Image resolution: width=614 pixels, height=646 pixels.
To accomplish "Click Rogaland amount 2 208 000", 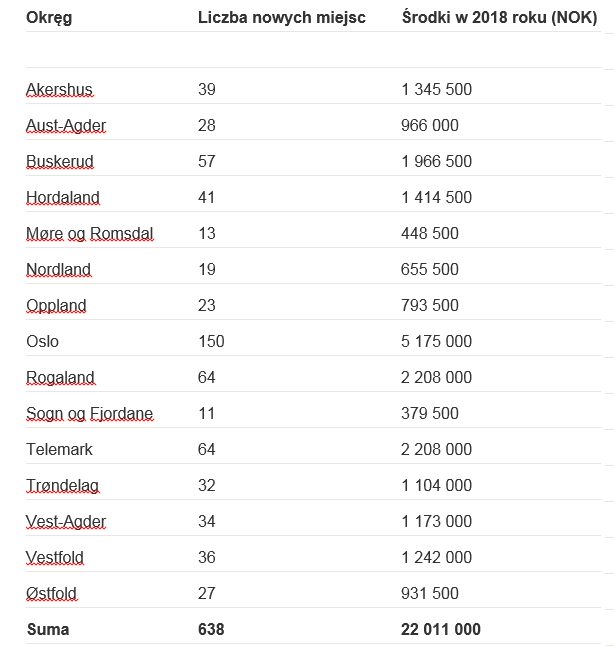I will [x=436, y=377].
